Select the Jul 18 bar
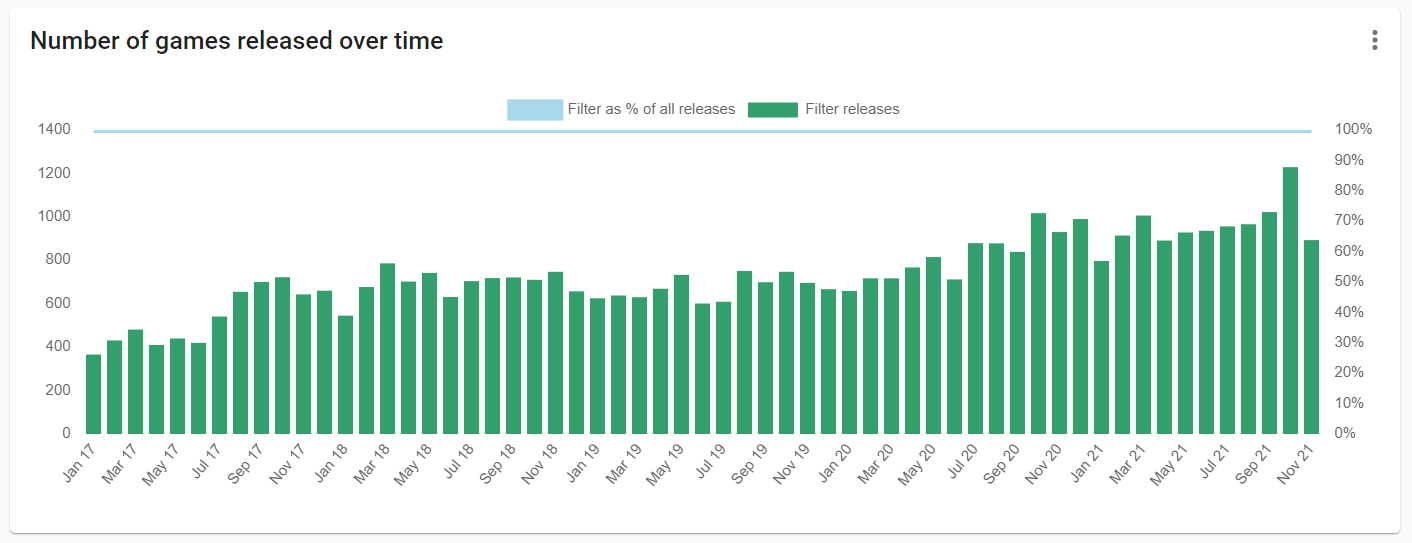Image resolution: width=1412 pixels, height=543 pixels. (471, 357)
